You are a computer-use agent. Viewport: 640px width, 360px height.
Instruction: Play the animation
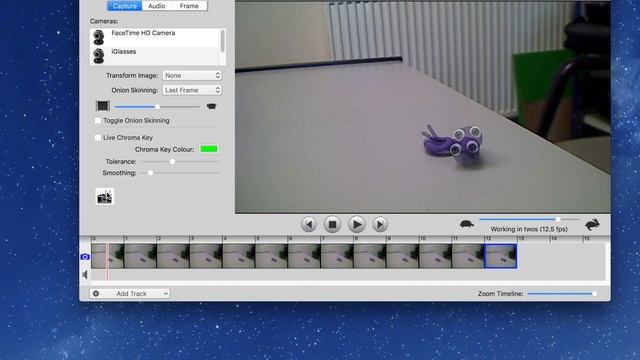[357, 224]
